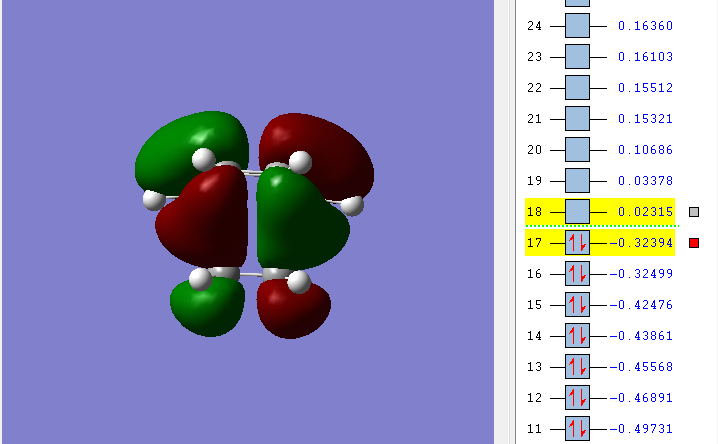Screen dimensions: 718x444
Task: Choose the occupied box of orbital 14
Action: pos(577,336)
